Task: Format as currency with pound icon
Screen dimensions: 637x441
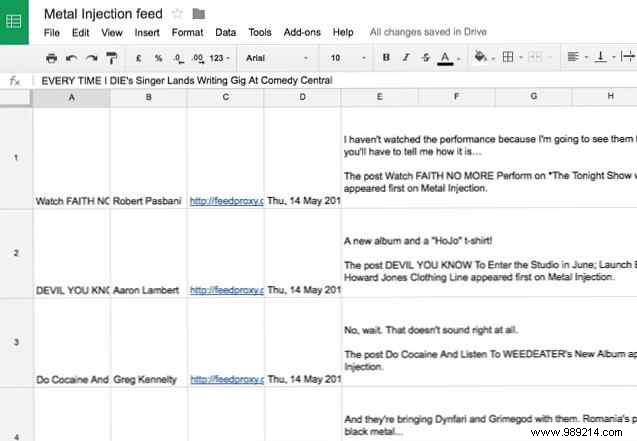Action: point(139,58)
